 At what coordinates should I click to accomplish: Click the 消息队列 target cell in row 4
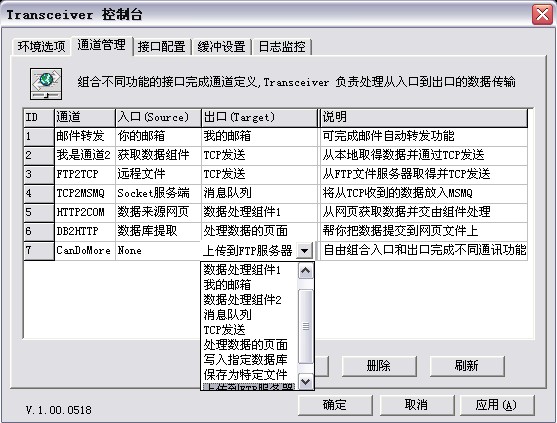coord(259,194)
